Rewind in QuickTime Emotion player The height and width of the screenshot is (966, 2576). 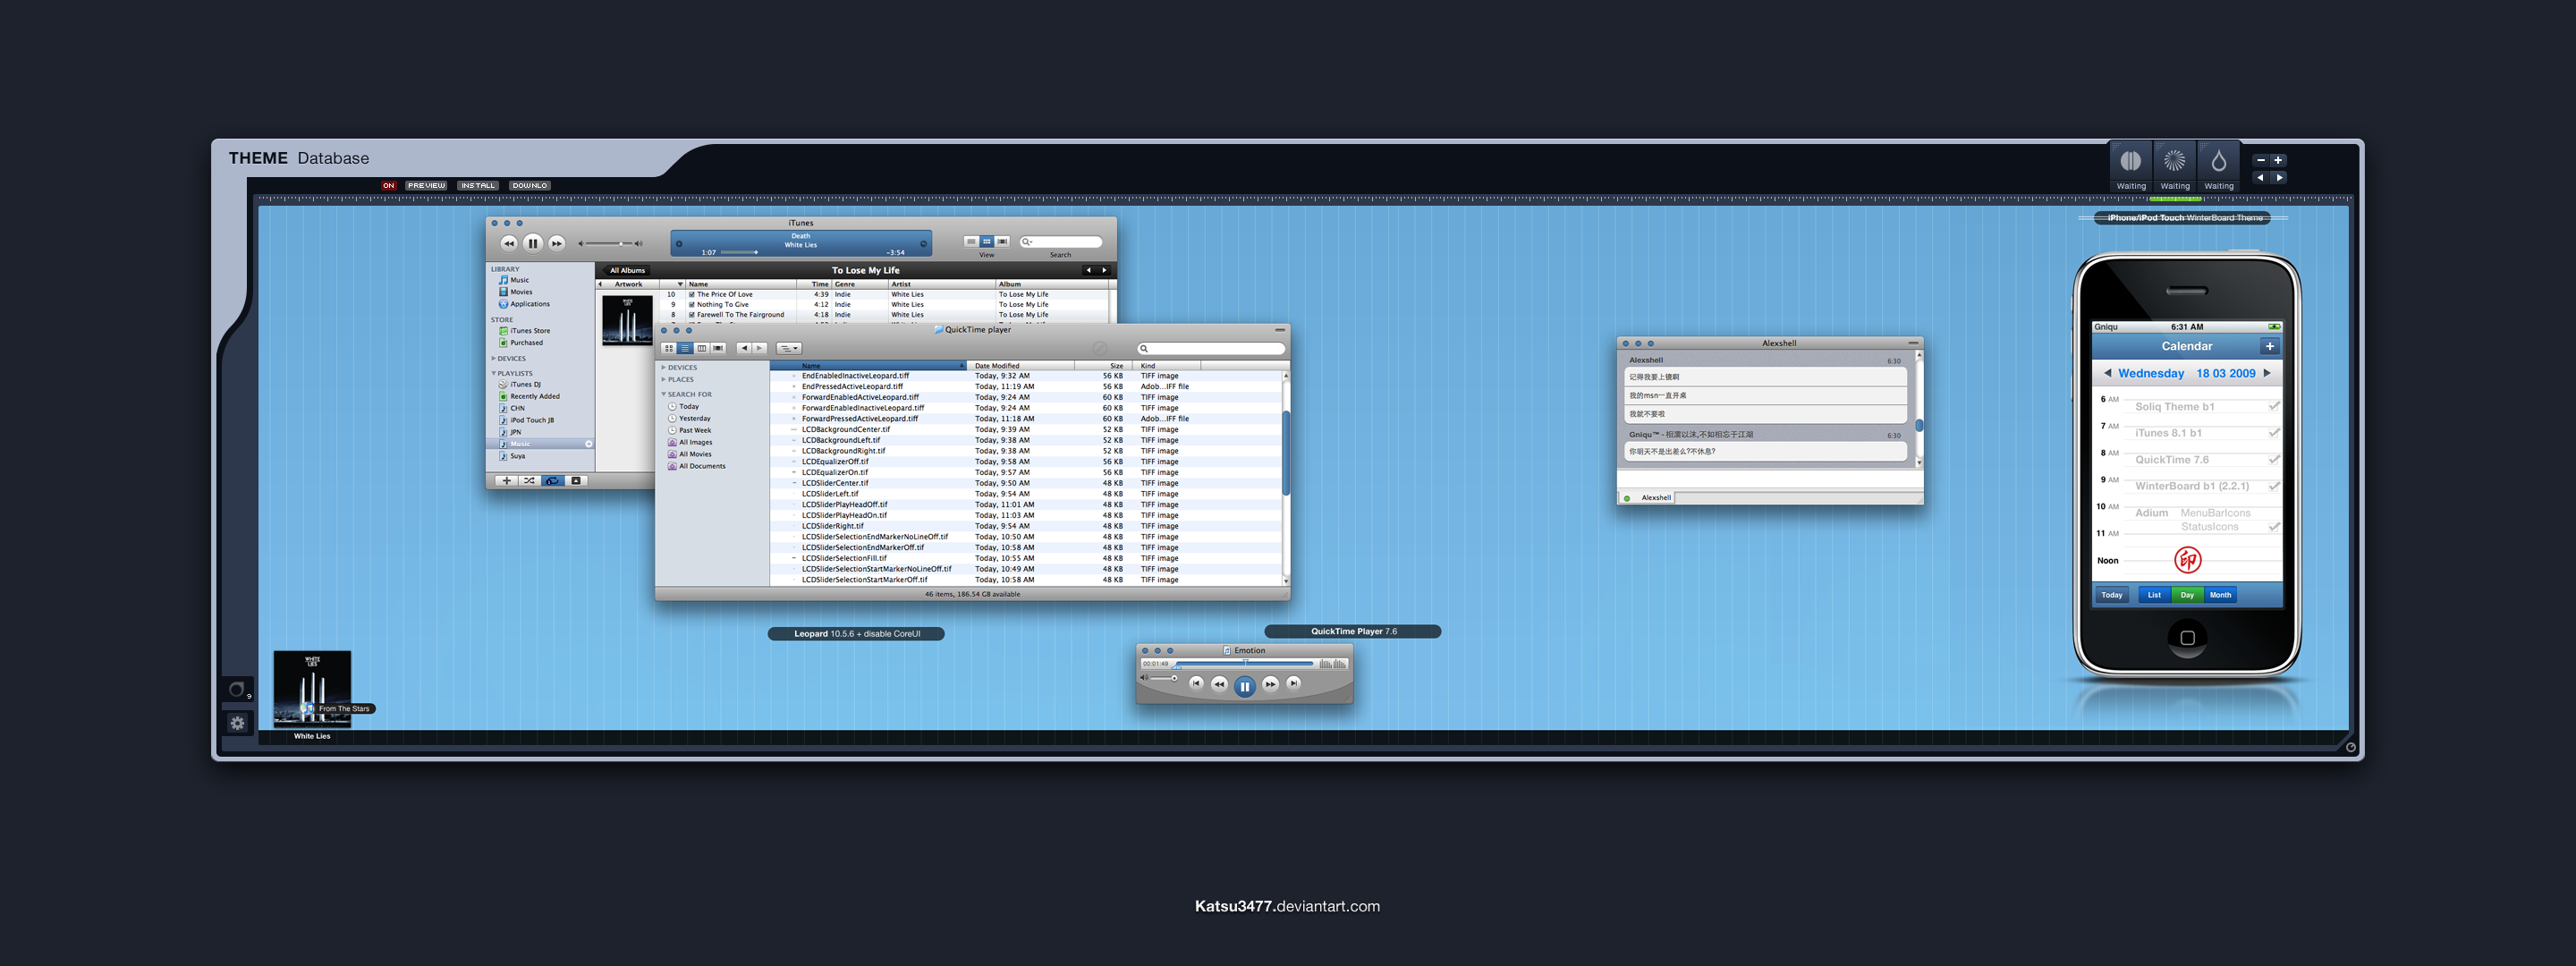click(1219, 684)
